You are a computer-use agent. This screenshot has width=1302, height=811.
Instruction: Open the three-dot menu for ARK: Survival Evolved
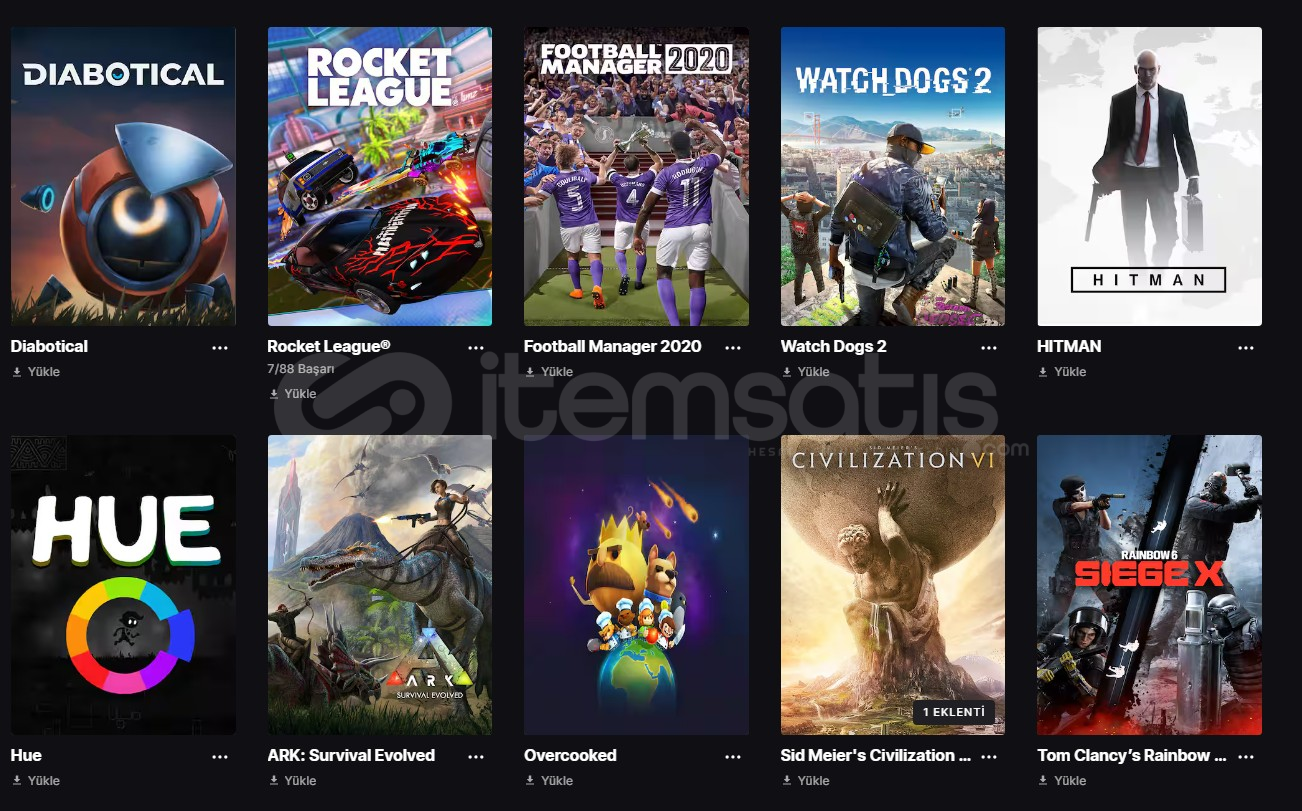[x=476, y=757]
